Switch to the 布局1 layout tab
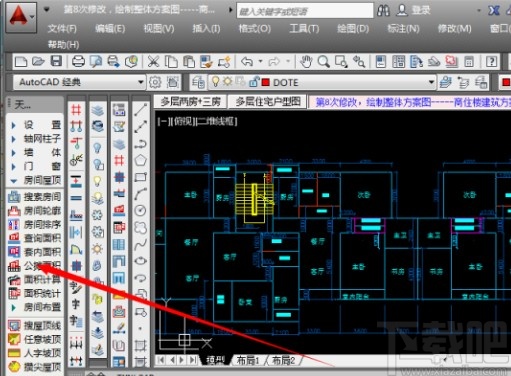The width and height of the screenshot is (511, 376). (x=248, y=360)
